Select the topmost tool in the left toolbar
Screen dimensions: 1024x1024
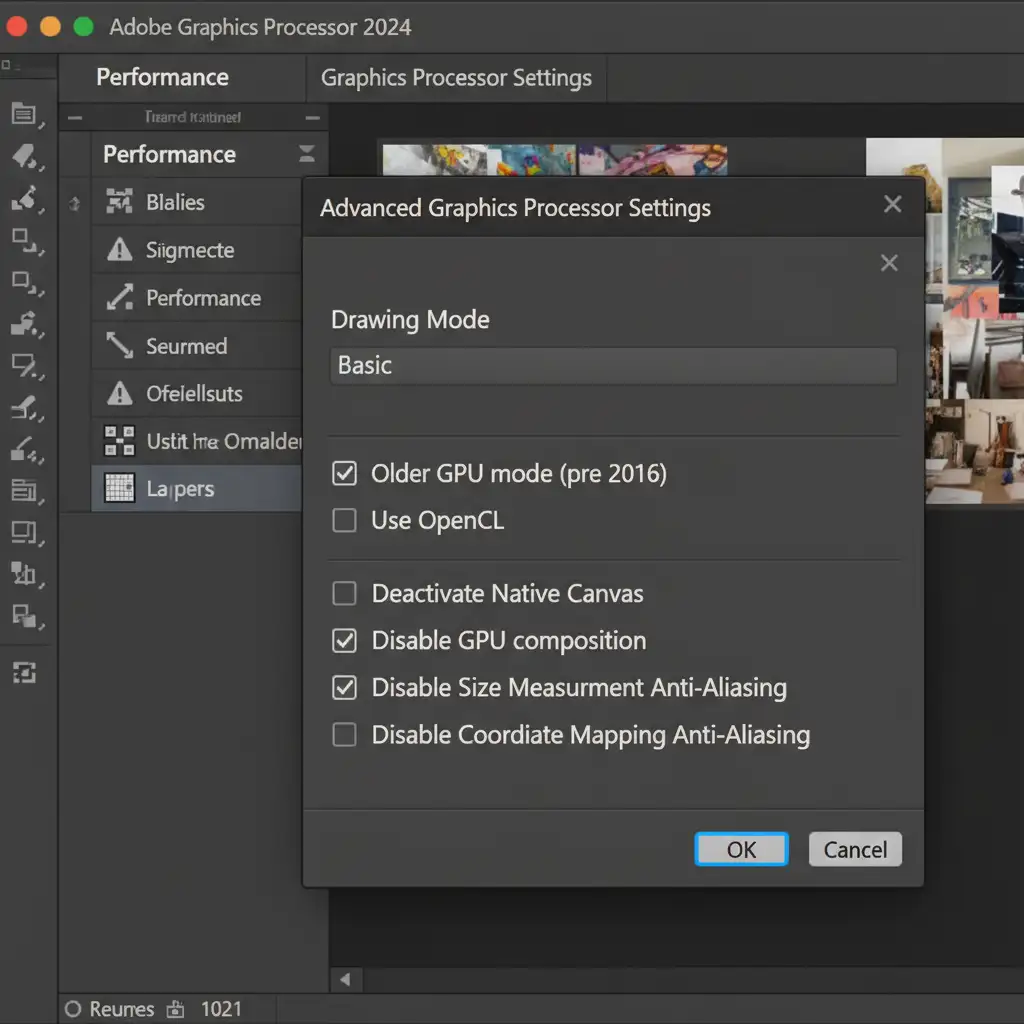tap(24, 114)
